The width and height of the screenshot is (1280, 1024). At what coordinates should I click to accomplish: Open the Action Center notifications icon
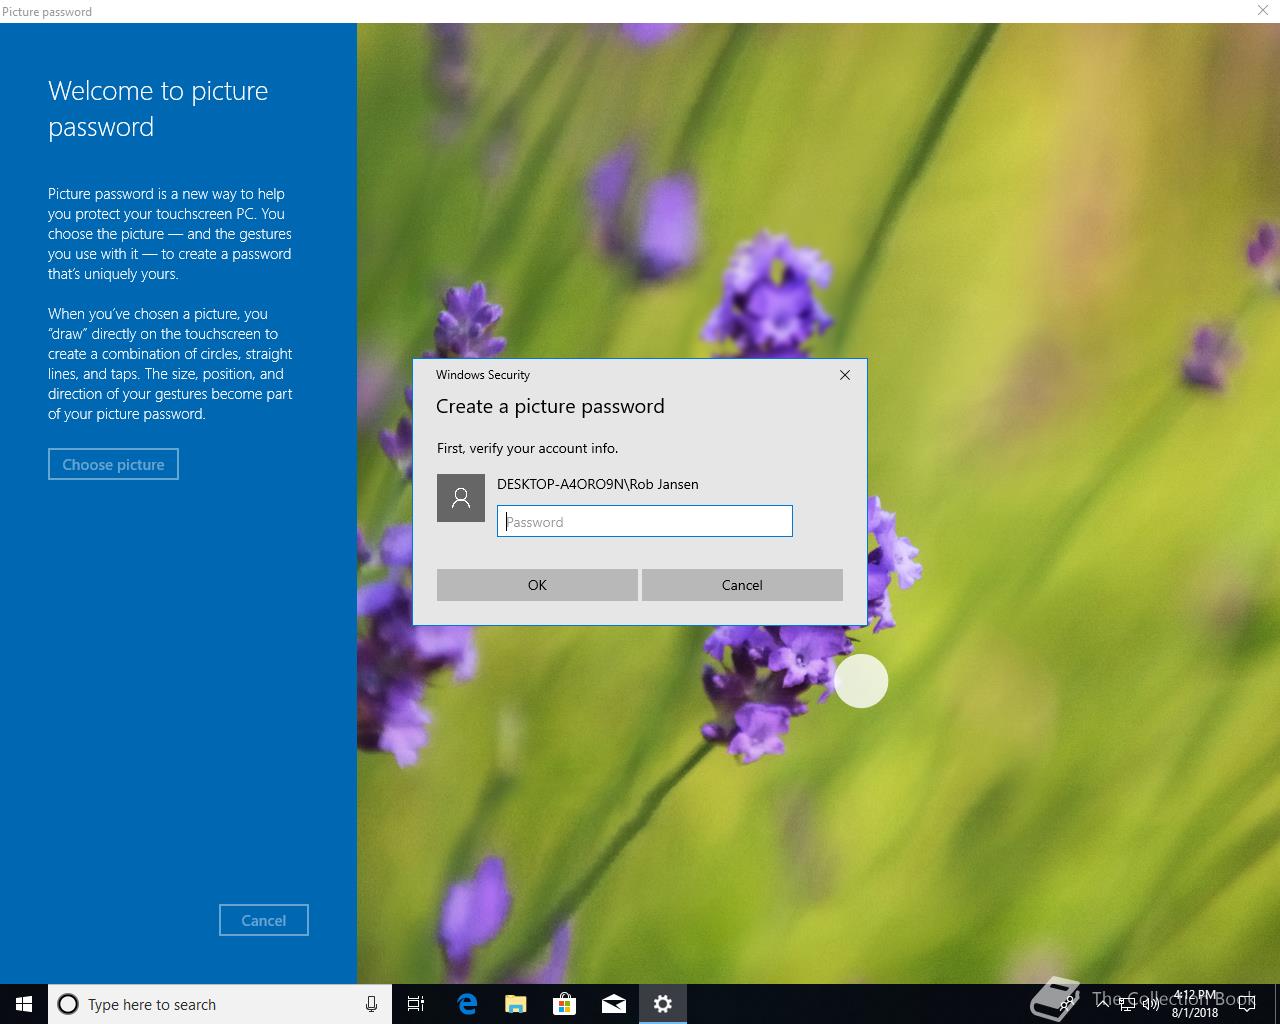click(x=1247, y=1004)
